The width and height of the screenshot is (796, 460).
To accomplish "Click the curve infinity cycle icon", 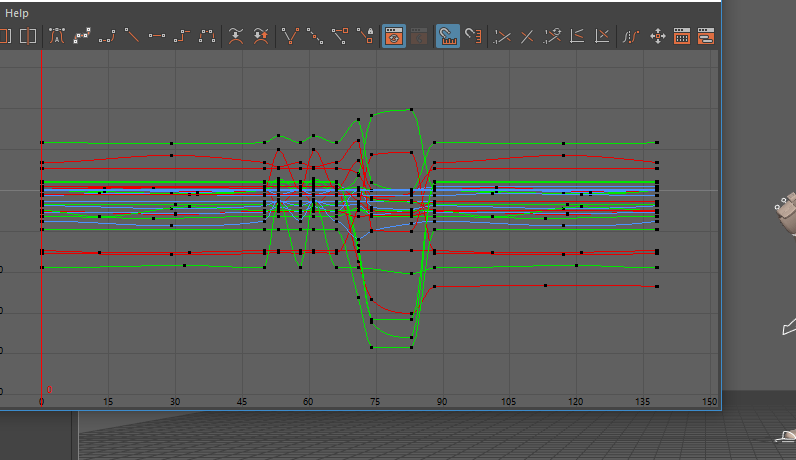I will point(631,36).
